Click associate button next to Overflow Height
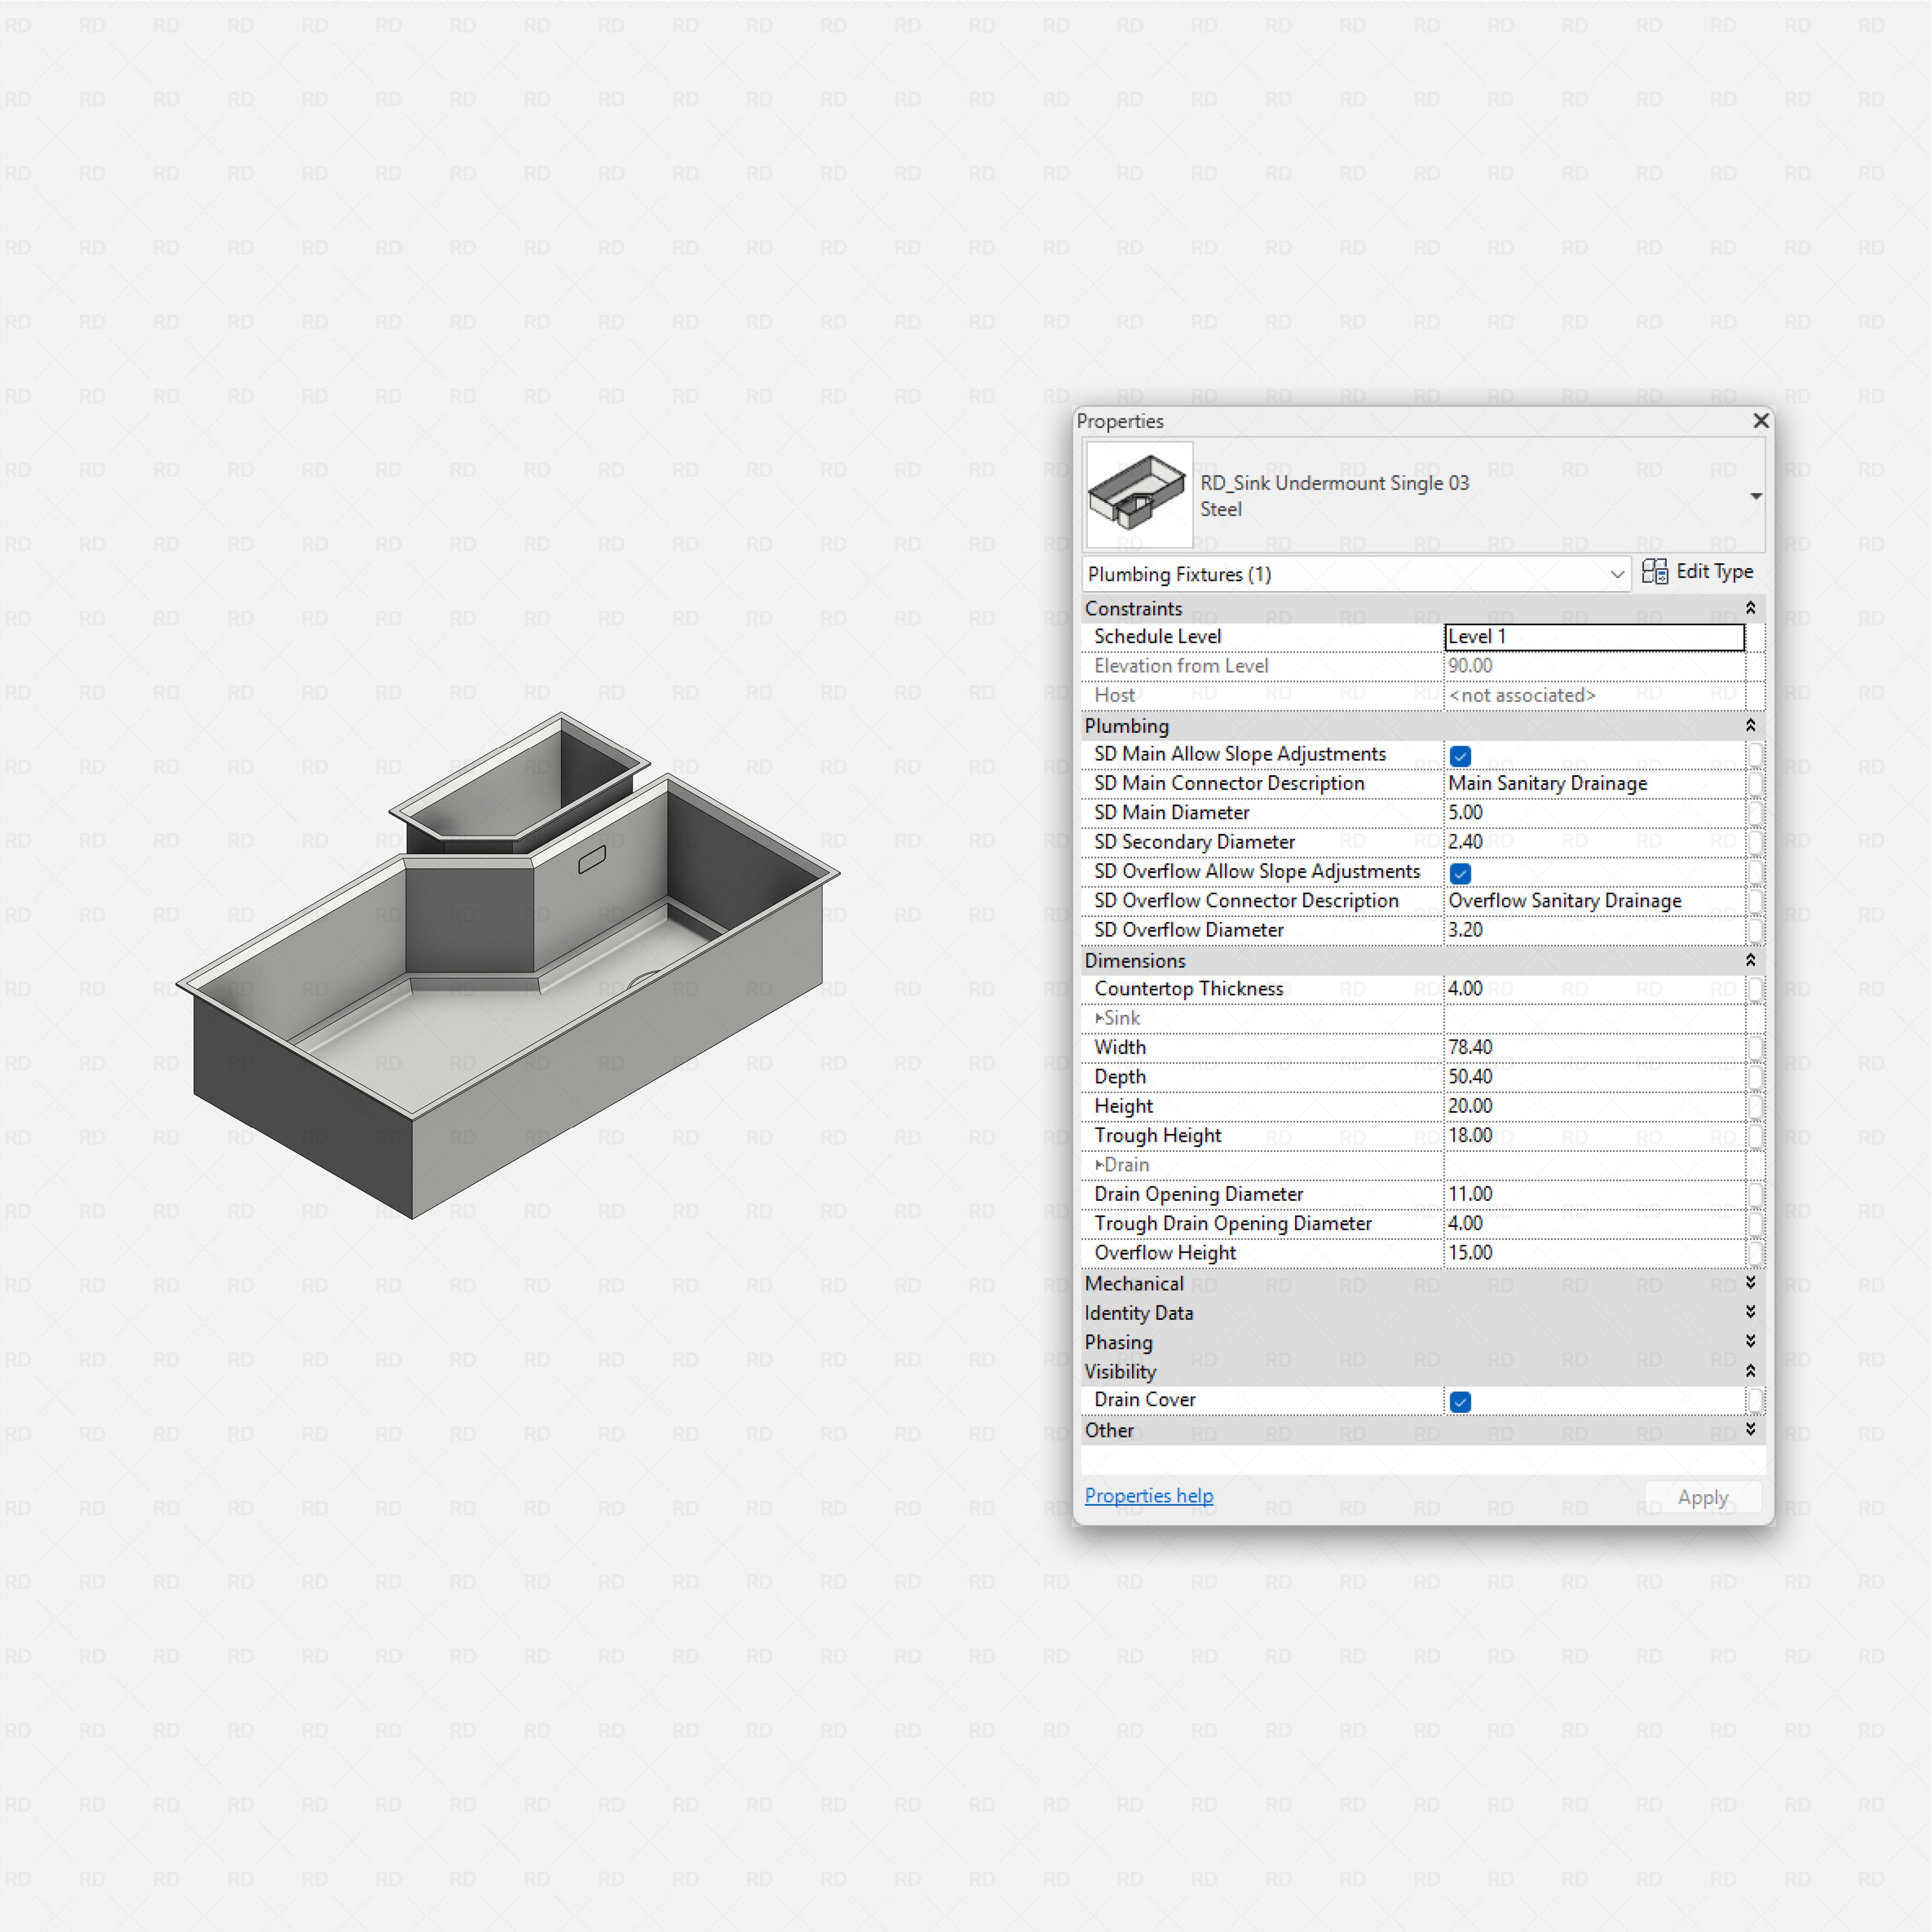 pyautogui.click(x=1757, y=1253)
